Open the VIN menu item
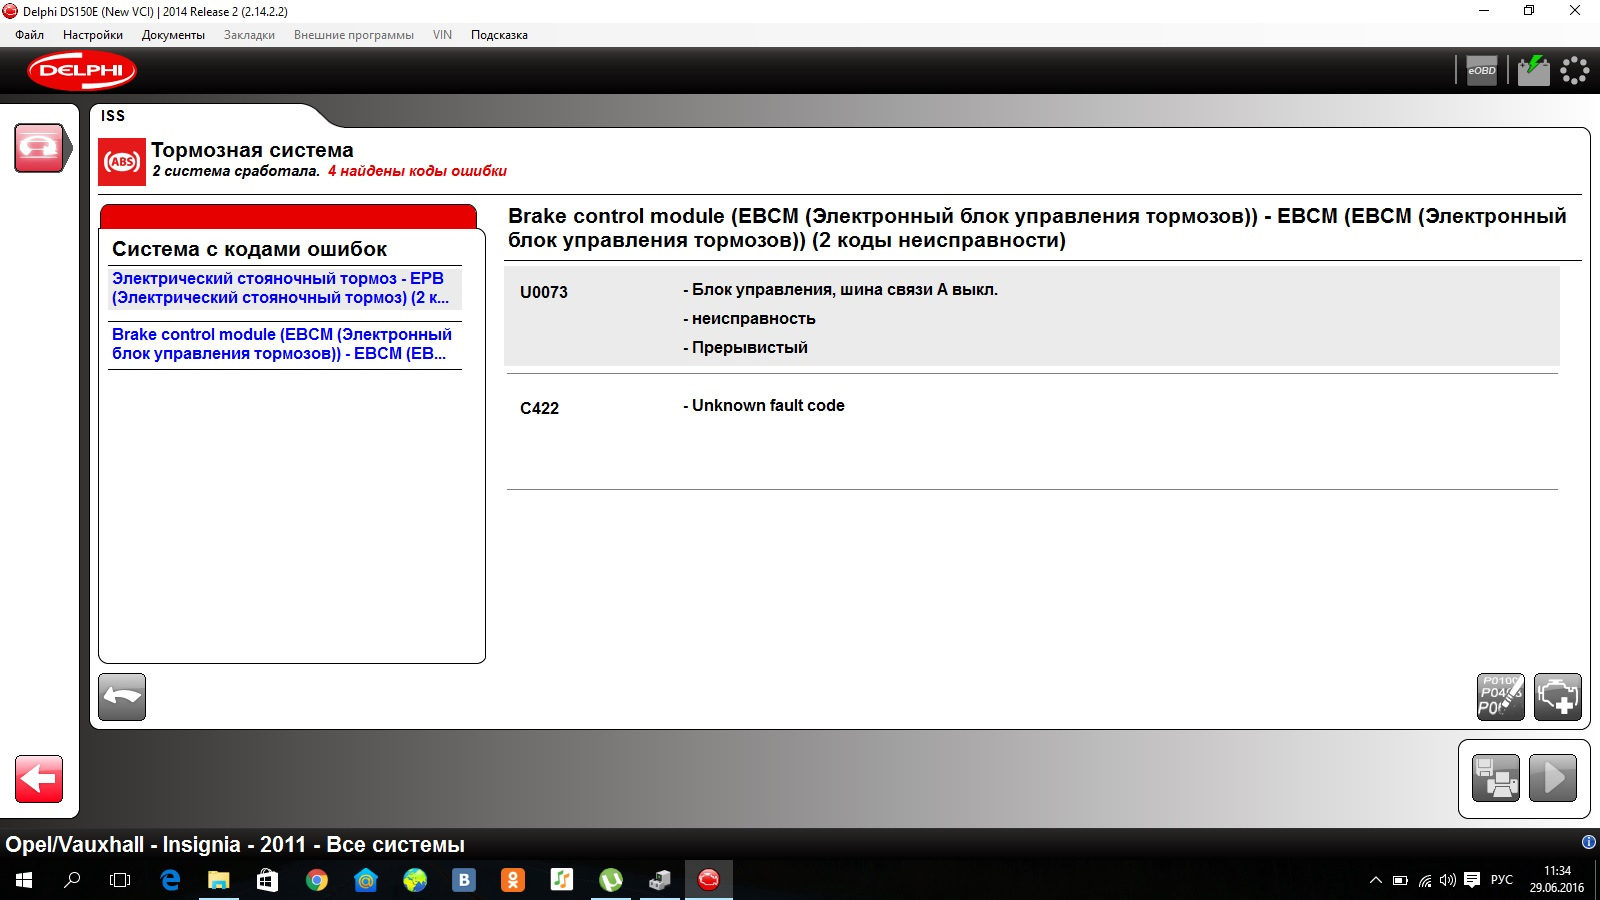Screen dimensions: 1600x900 tap(442, 35)
